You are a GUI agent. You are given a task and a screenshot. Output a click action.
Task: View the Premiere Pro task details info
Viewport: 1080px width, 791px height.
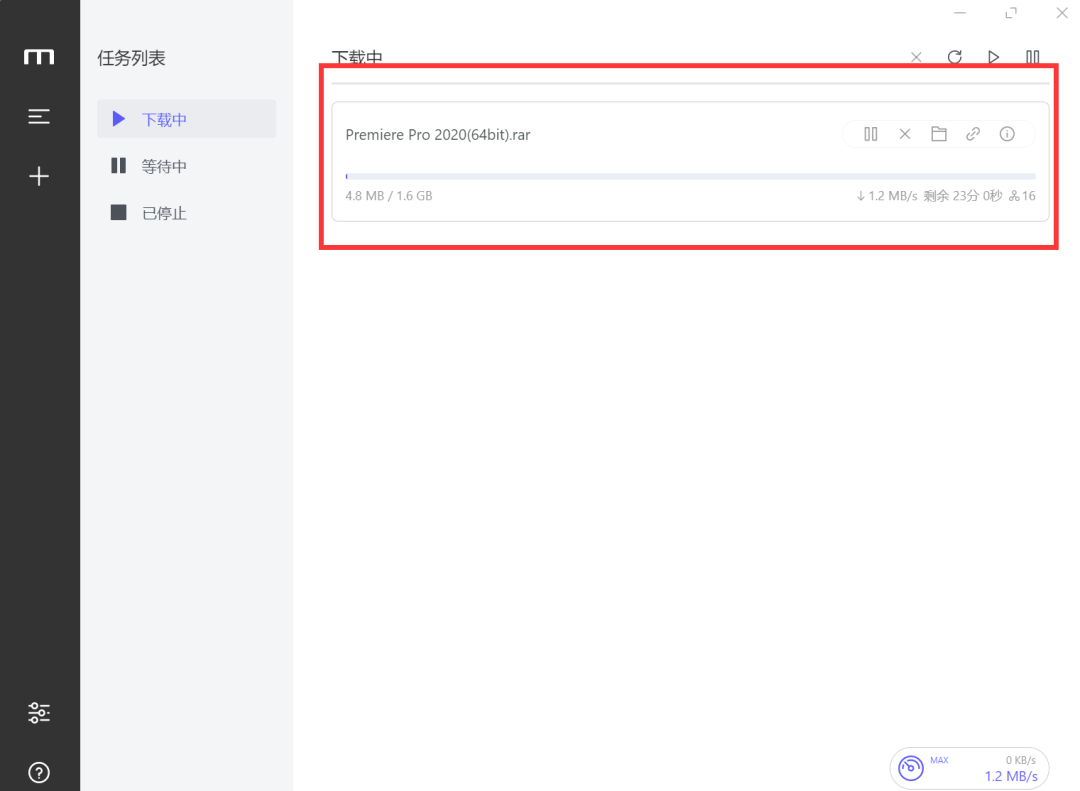pos(1007,134)
